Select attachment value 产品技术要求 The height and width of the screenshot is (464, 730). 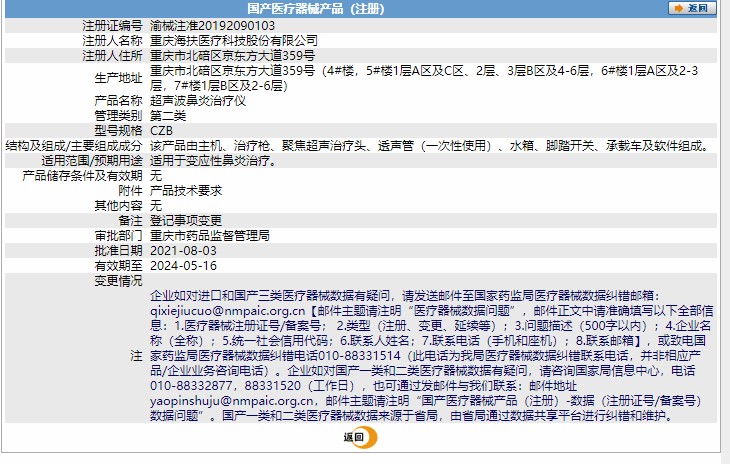tap(186, 190)
